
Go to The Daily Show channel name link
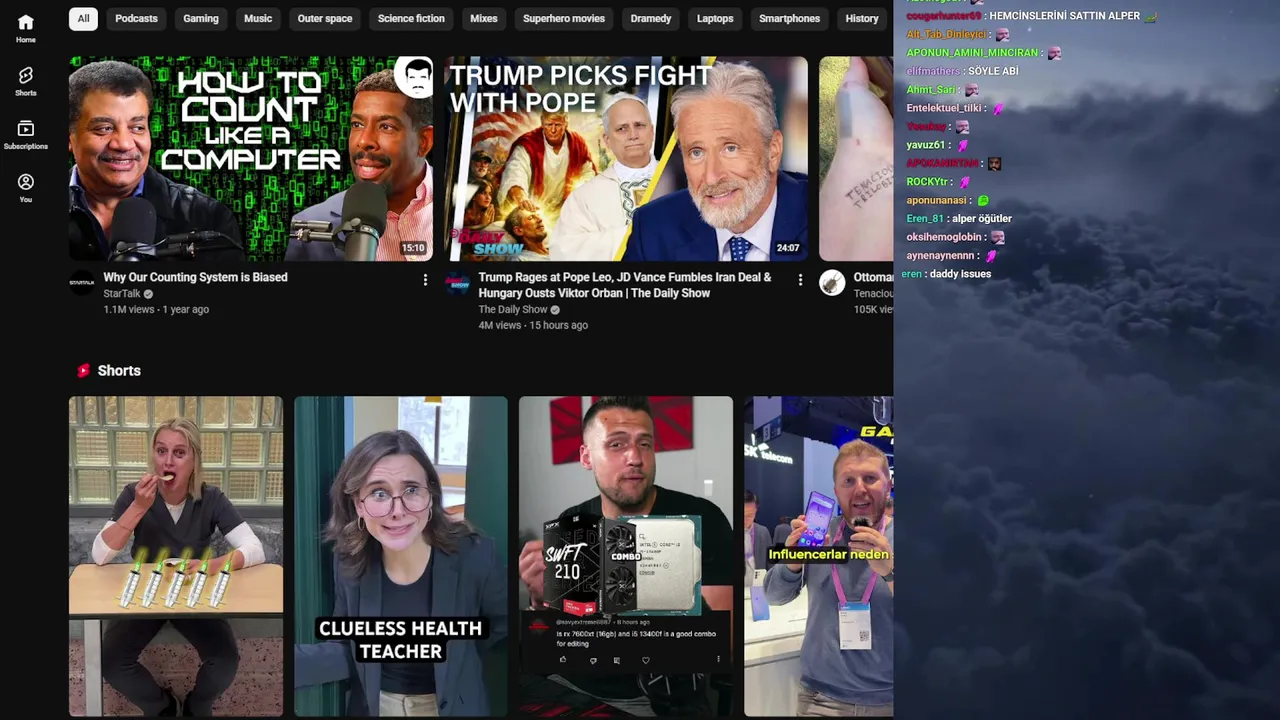[513, 310]
